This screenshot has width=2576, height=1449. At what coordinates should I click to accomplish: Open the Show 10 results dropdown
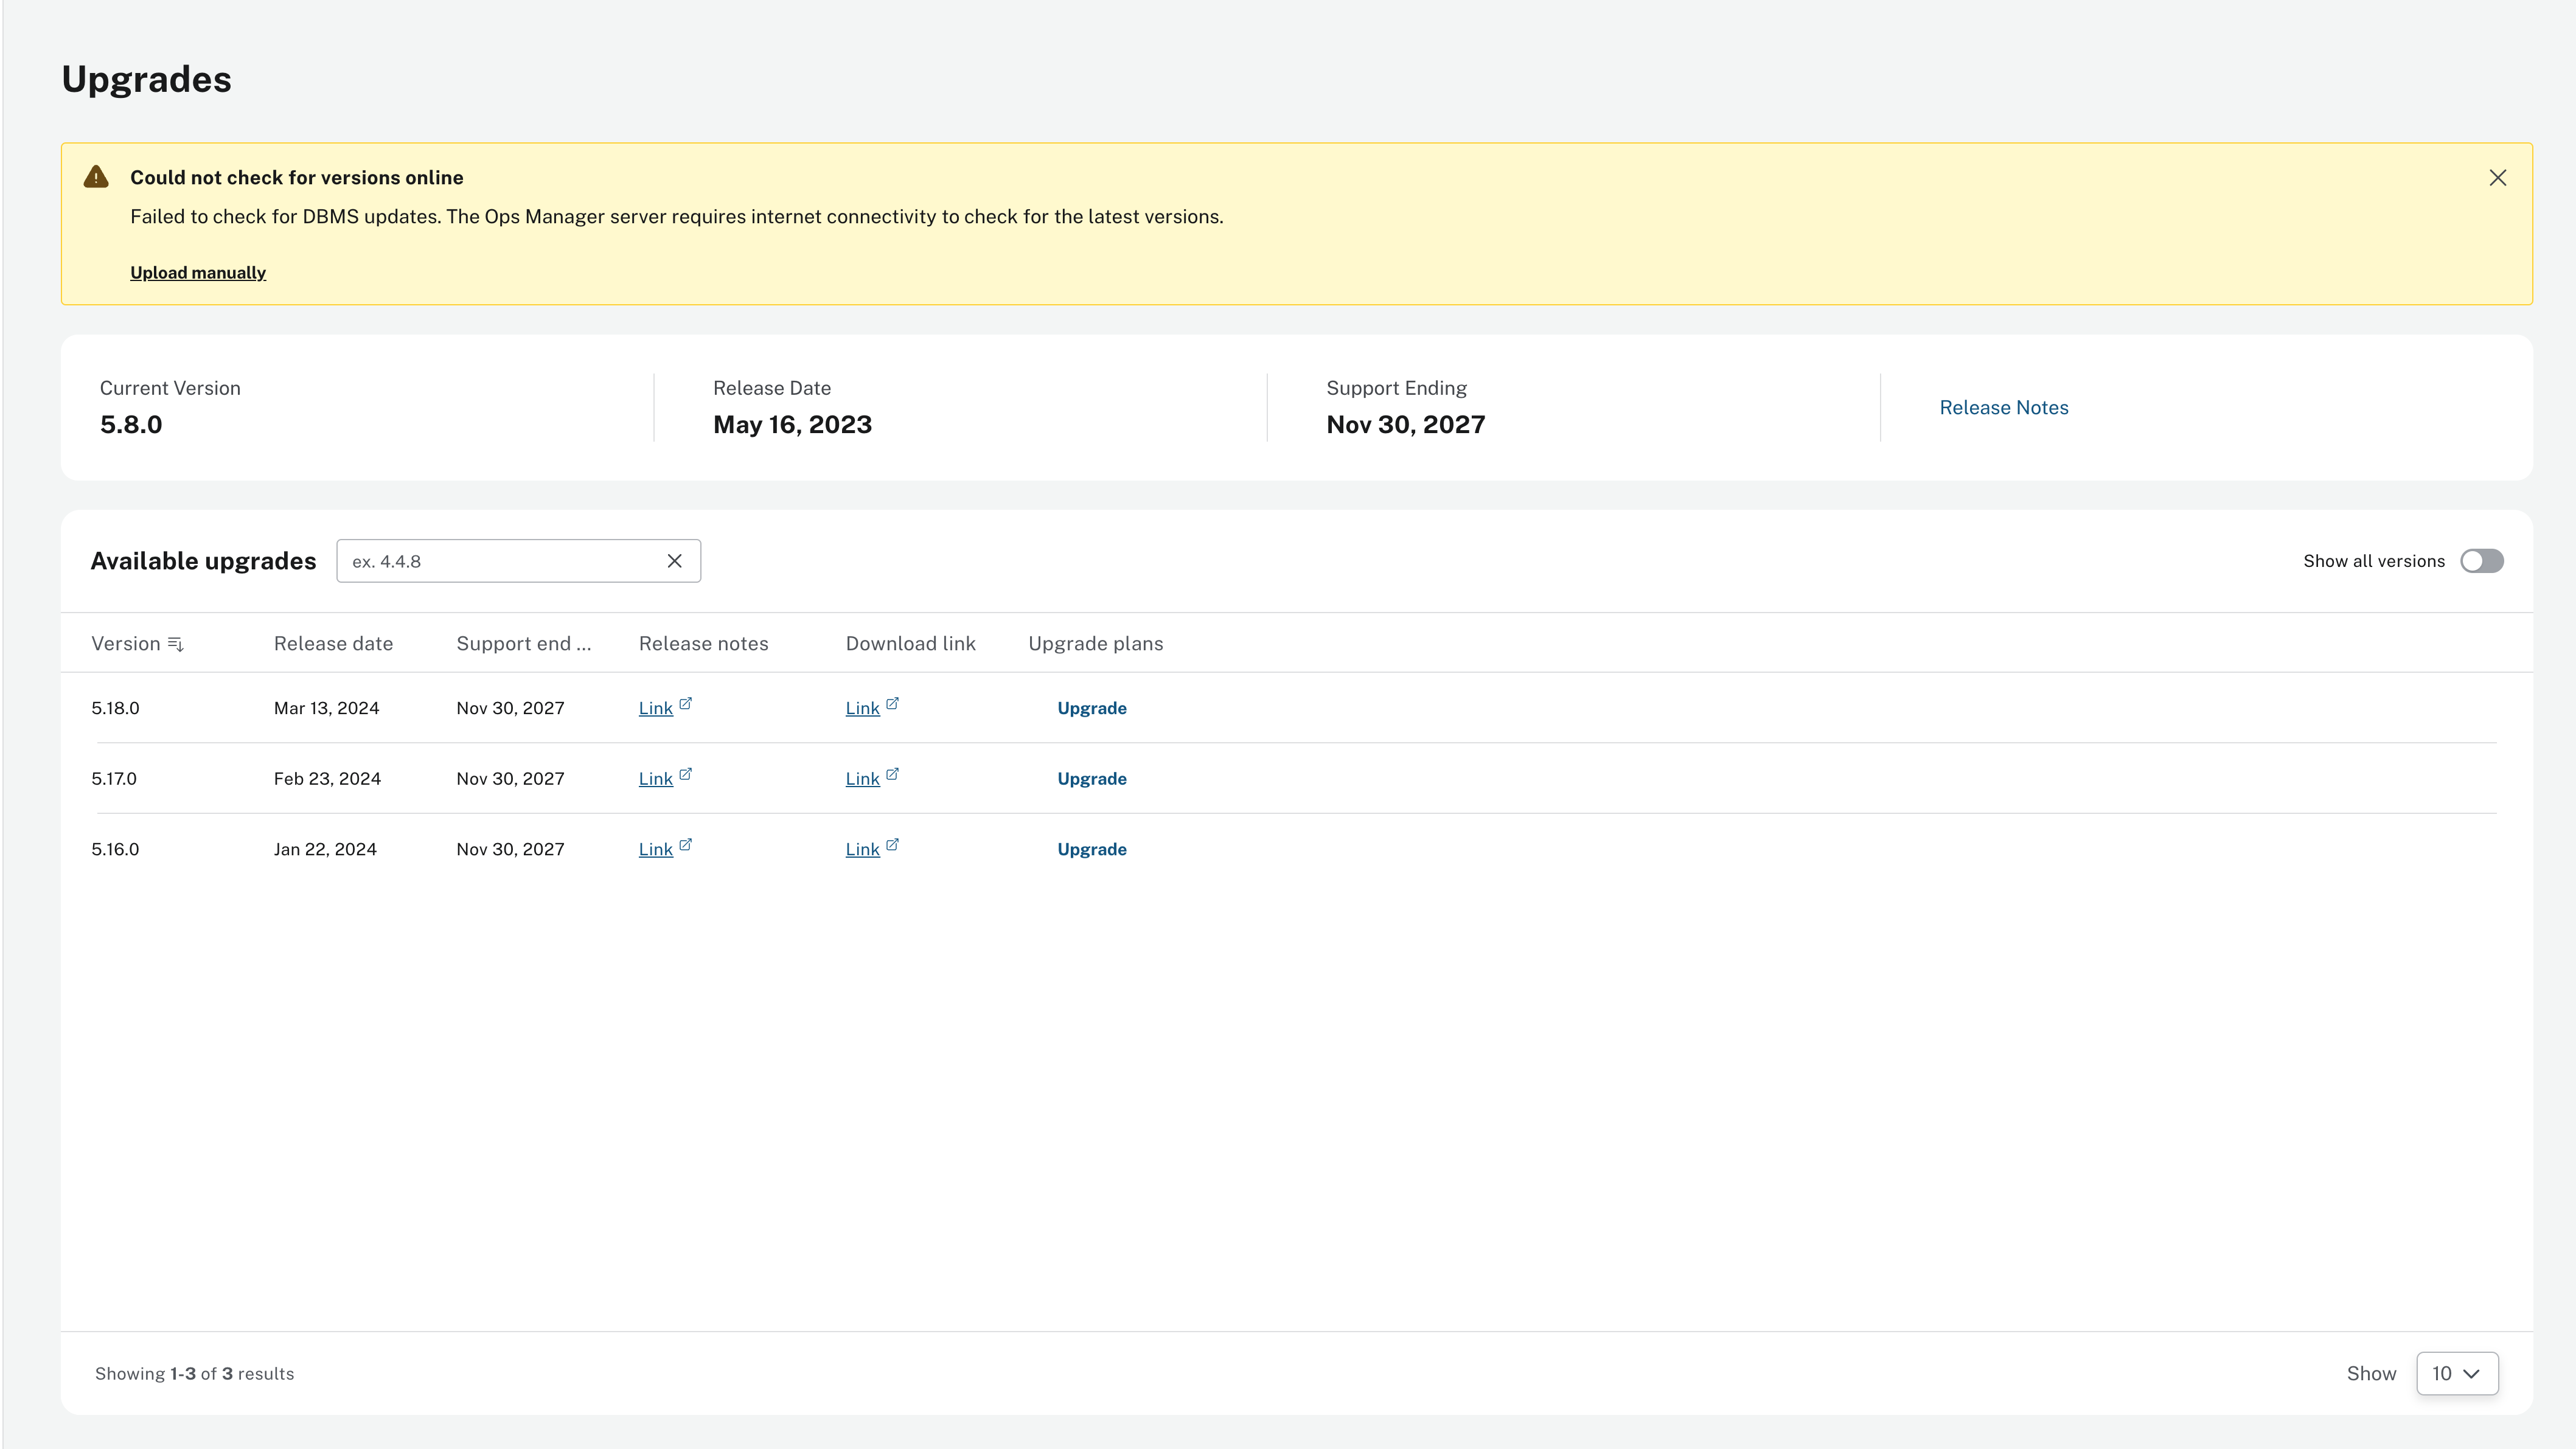pyautogui.click(x=2457, y=1374)
